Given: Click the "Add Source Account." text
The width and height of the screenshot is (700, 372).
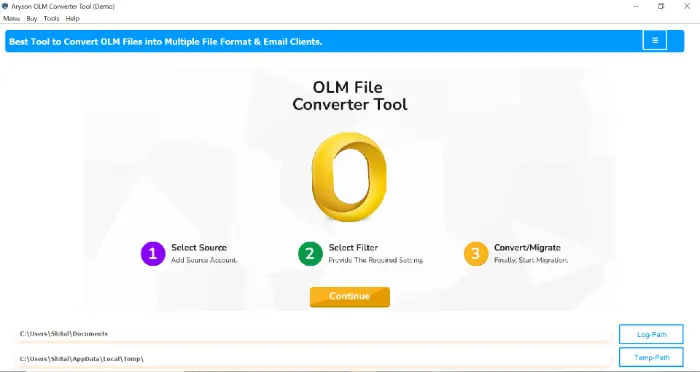Looking at the screenshot, I should point(204,260).
